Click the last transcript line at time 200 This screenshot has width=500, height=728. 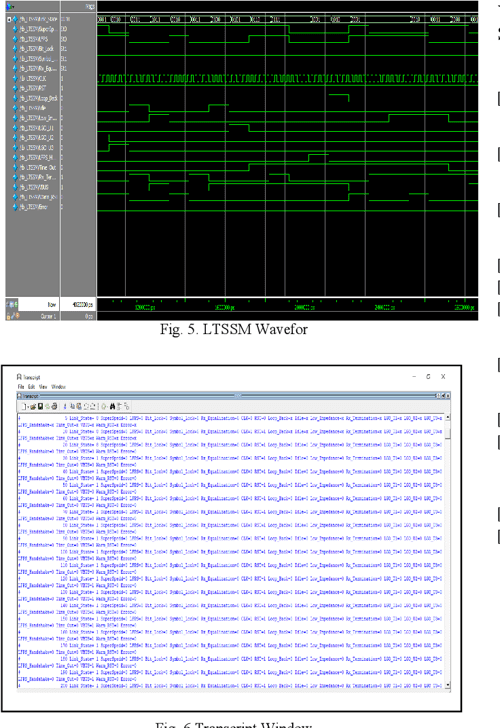click(x=230, y=685)
